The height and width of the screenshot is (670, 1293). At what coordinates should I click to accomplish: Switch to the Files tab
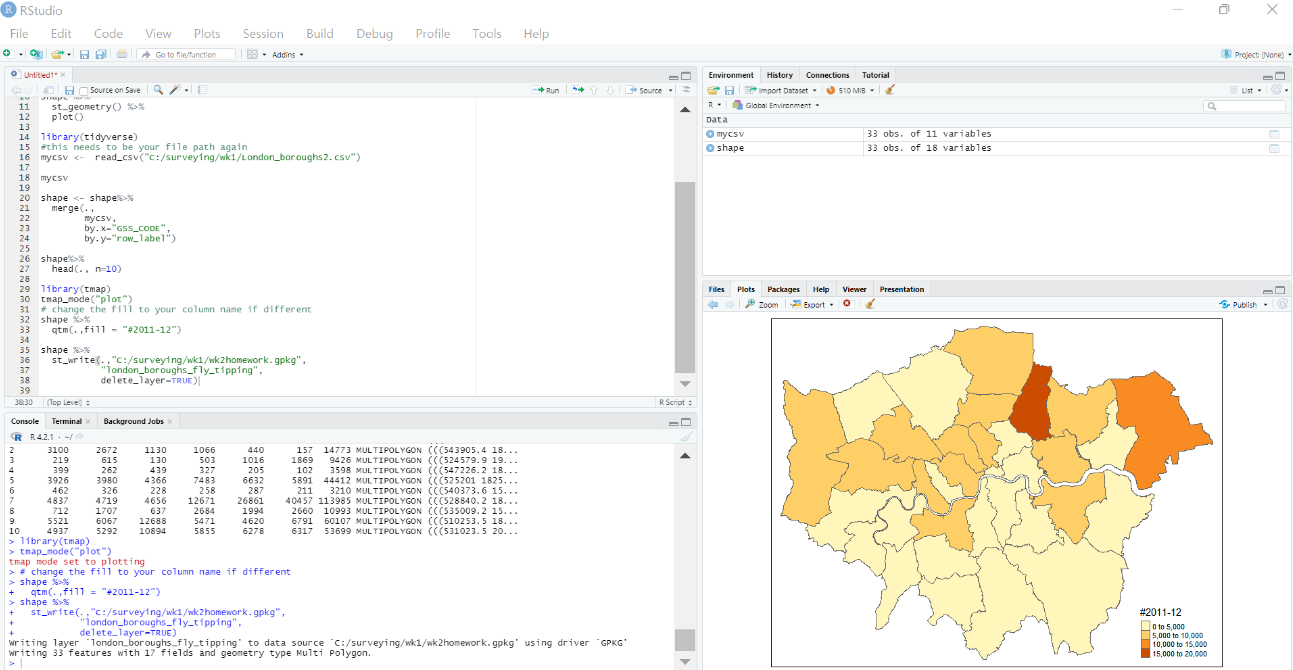[x=716, y=289]
